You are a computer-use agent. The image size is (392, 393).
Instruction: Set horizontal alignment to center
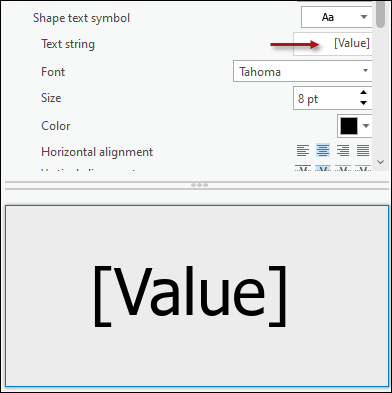(x=323, y=151)
